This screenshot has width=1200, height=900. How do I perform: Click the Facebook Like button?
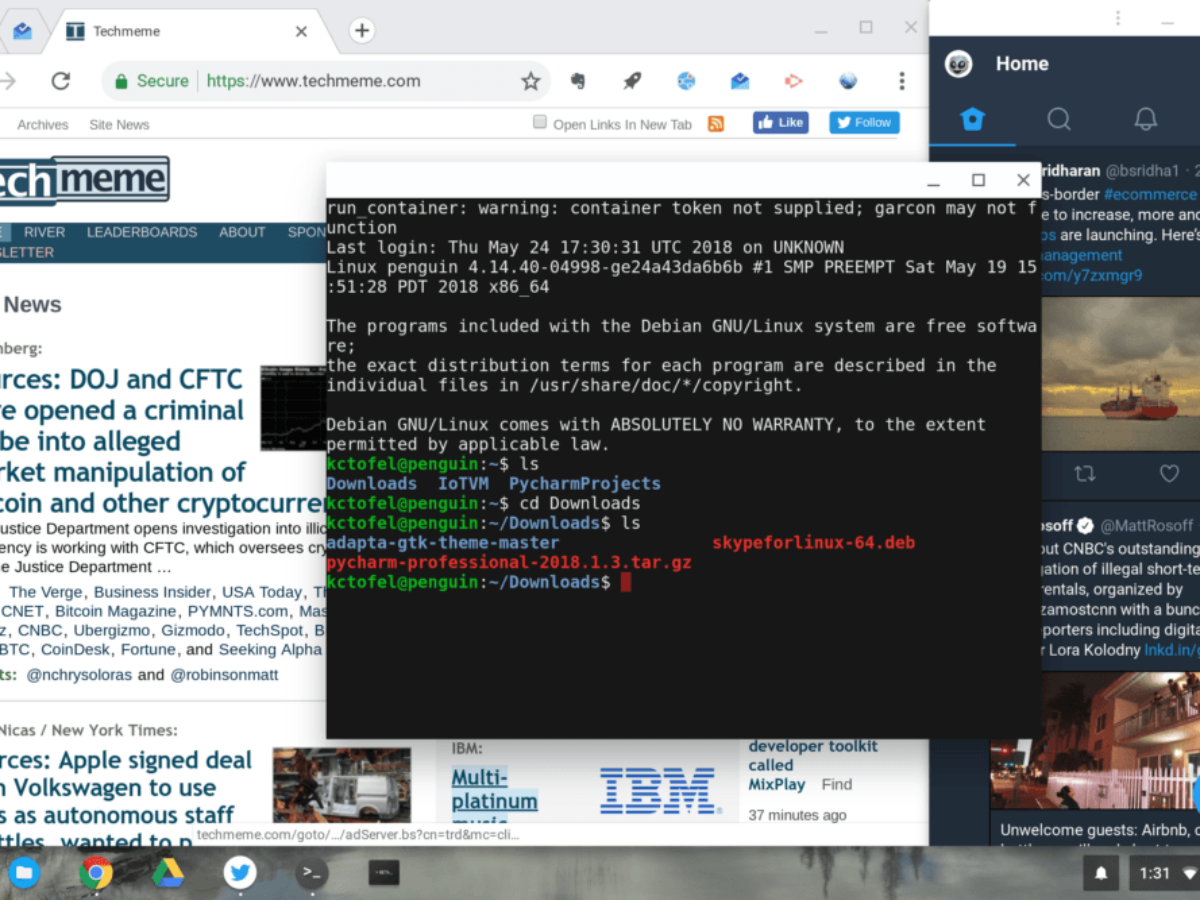[x=781, y=122]
